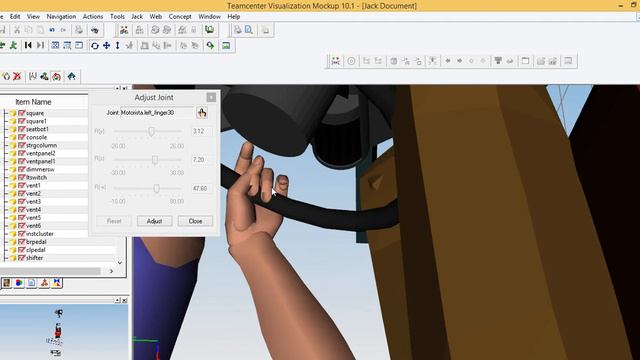This screenshot has width=640, height=360.
Task: Uncheck the vent1 item checkbox
Action: click(x=22, y=185)
